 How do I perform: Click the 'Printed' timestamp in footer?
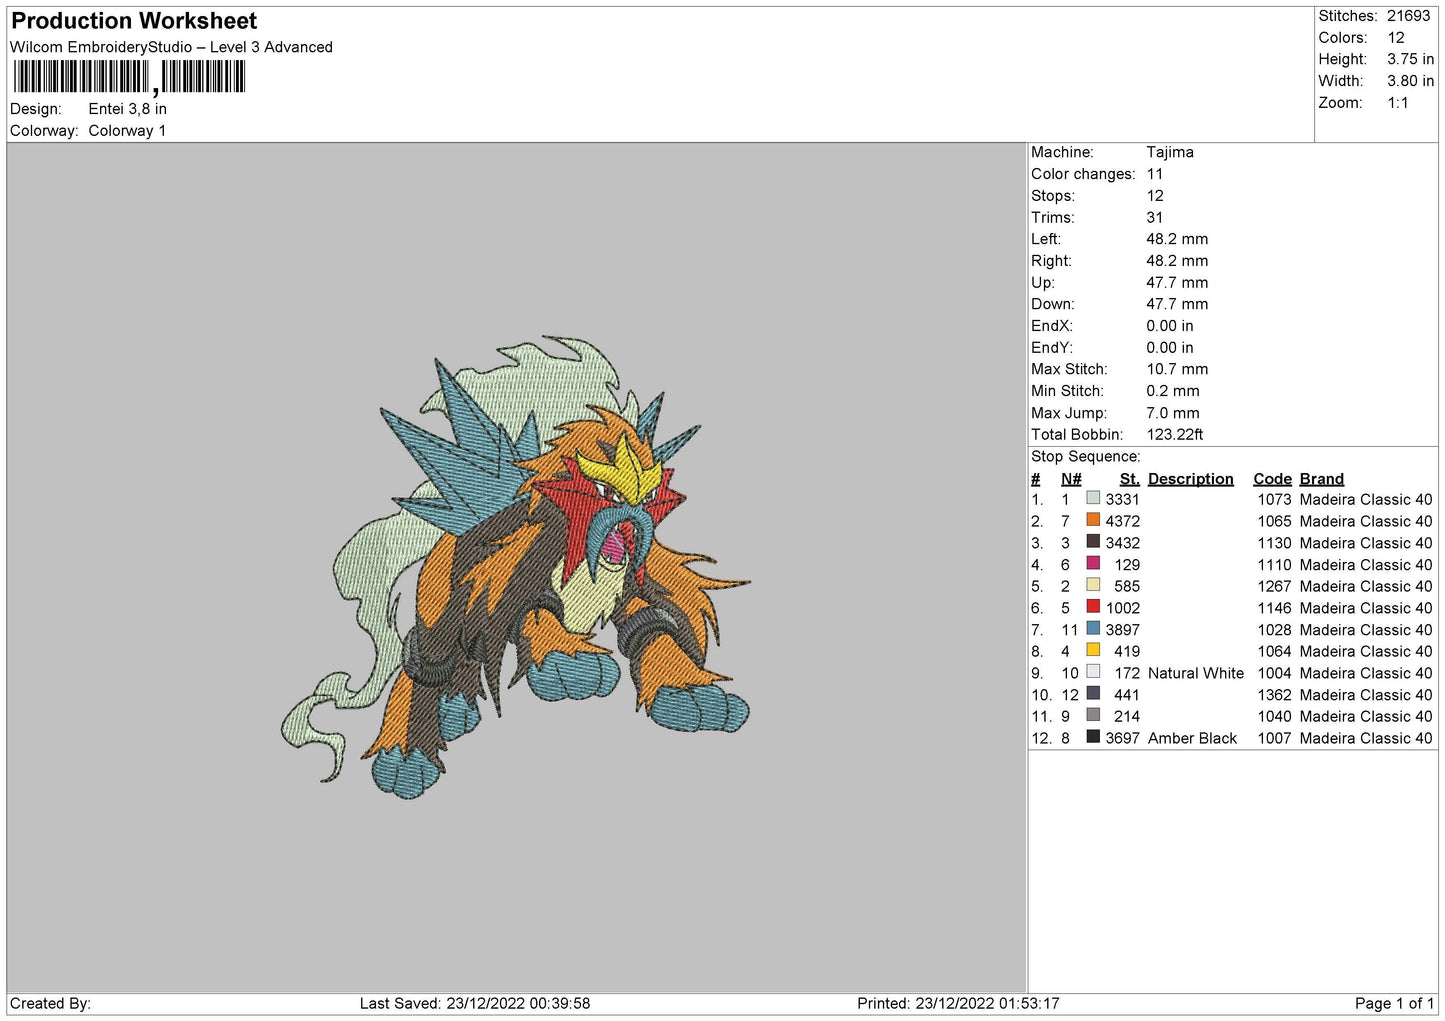(x=958, y=1003)
